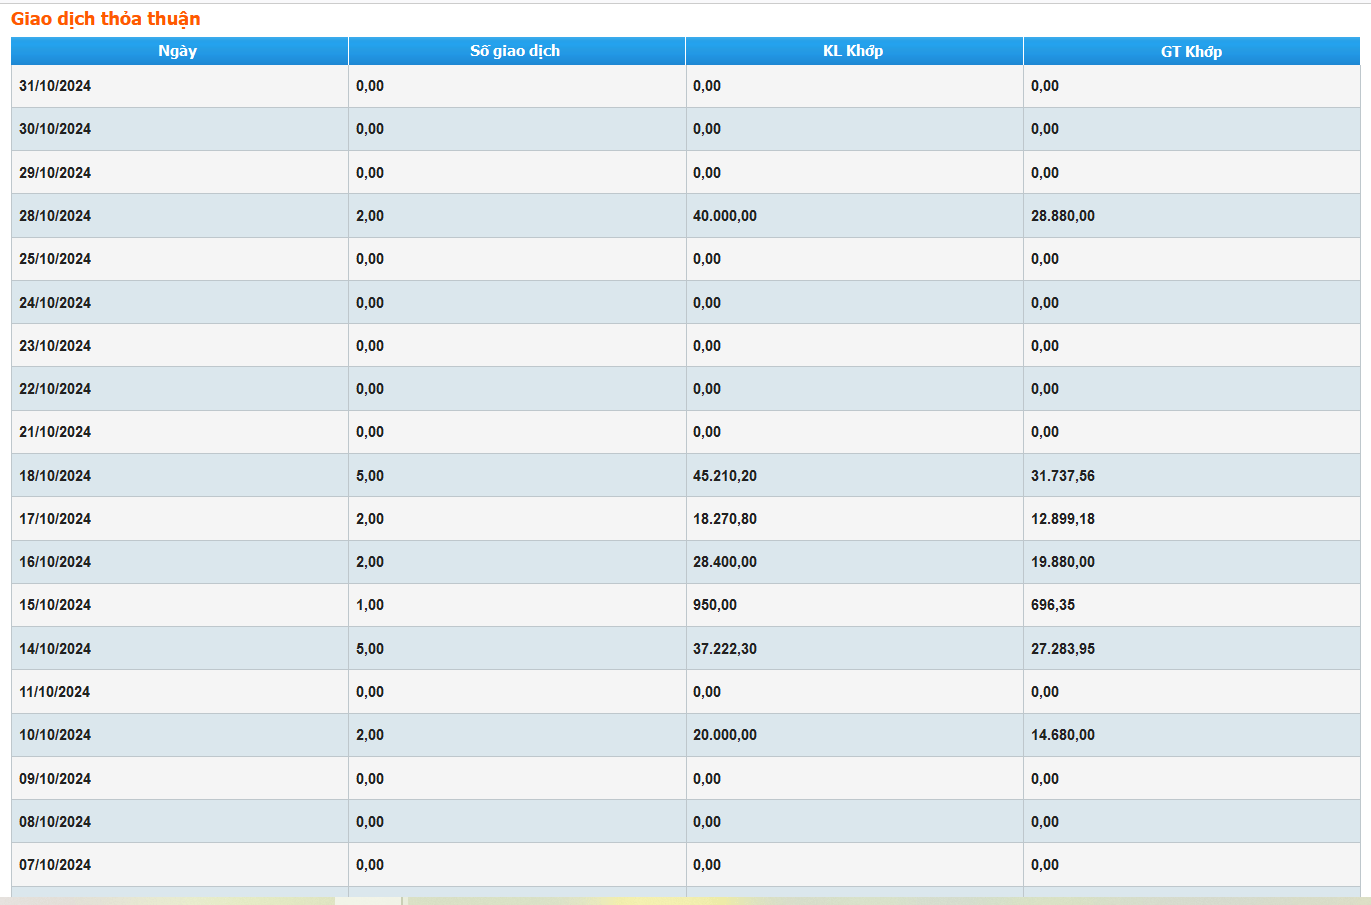Select the 15/10/2024 date cell
1371x905 pixels.
tap(55, 605)
